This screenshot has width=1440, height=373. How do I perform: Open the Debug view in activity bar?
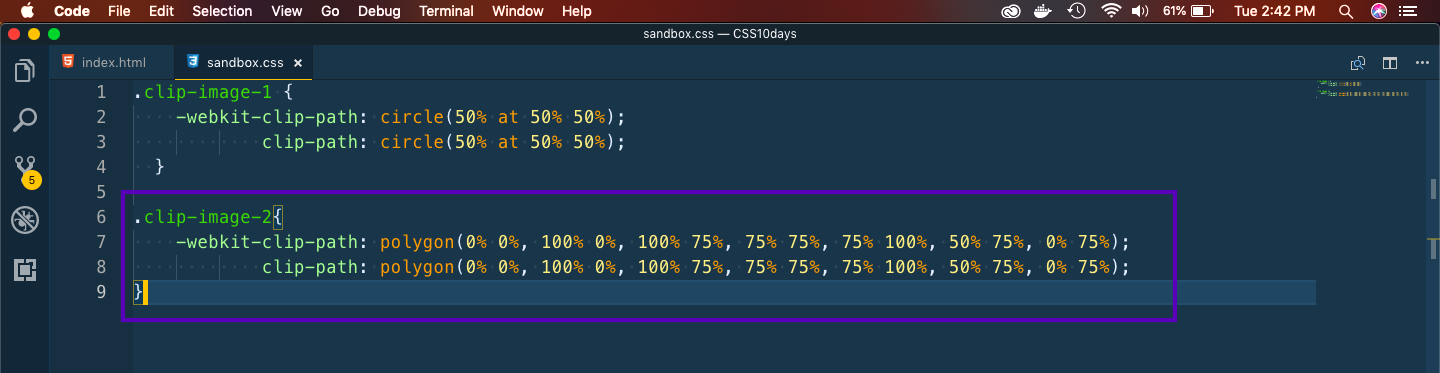pyautogui.click(x=25, y=220)
